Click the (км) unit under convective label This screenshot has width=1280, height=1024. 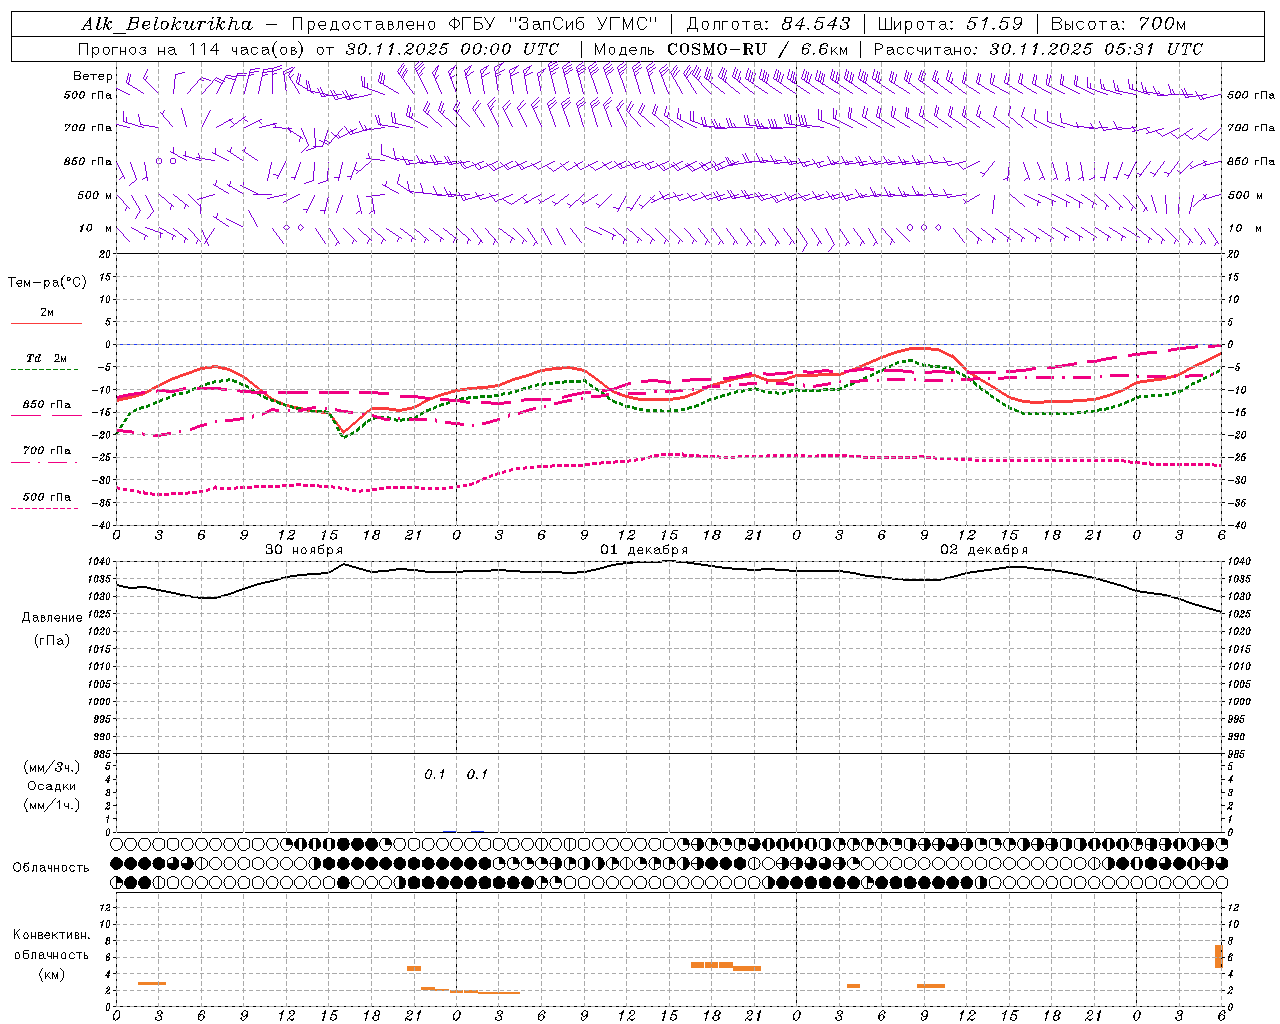(51, 974)
